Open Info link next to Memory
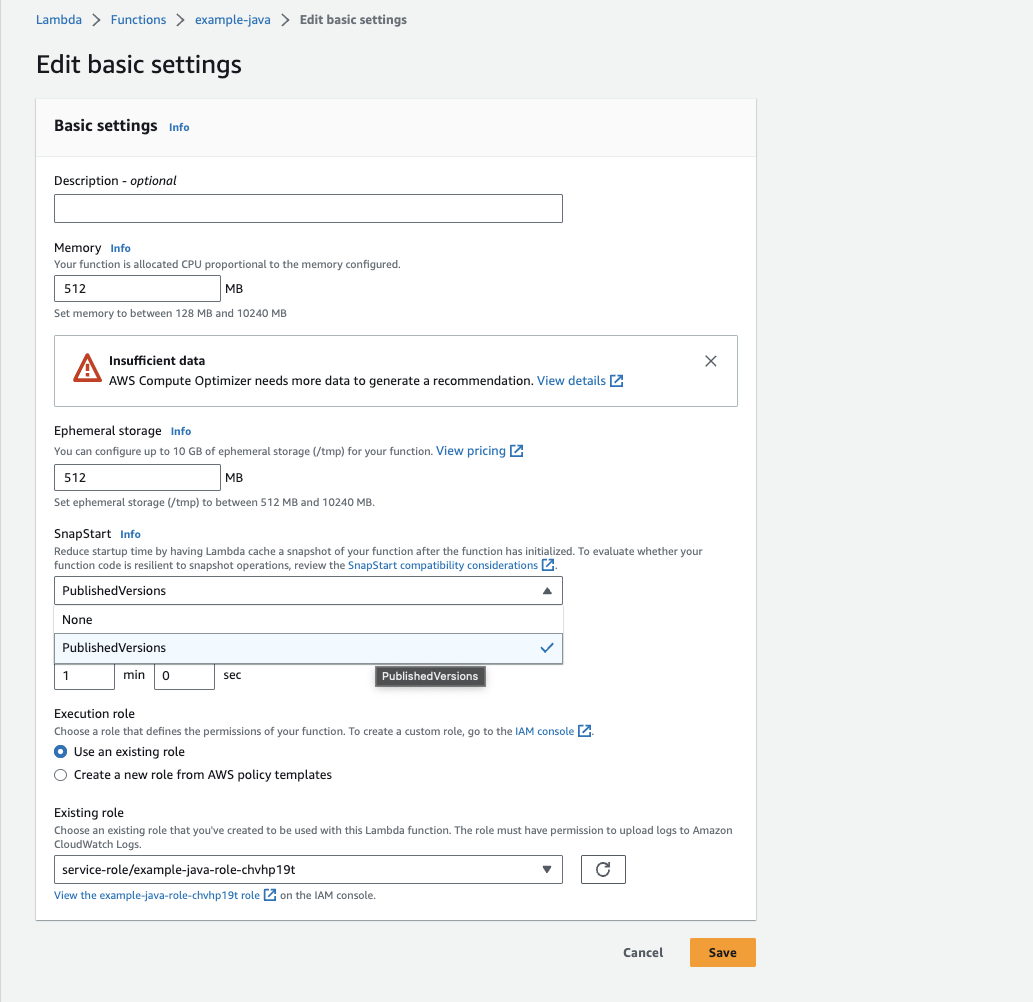Image resolution: width=1033 pixels, height=1002 pixels. (x=120, y=248)
